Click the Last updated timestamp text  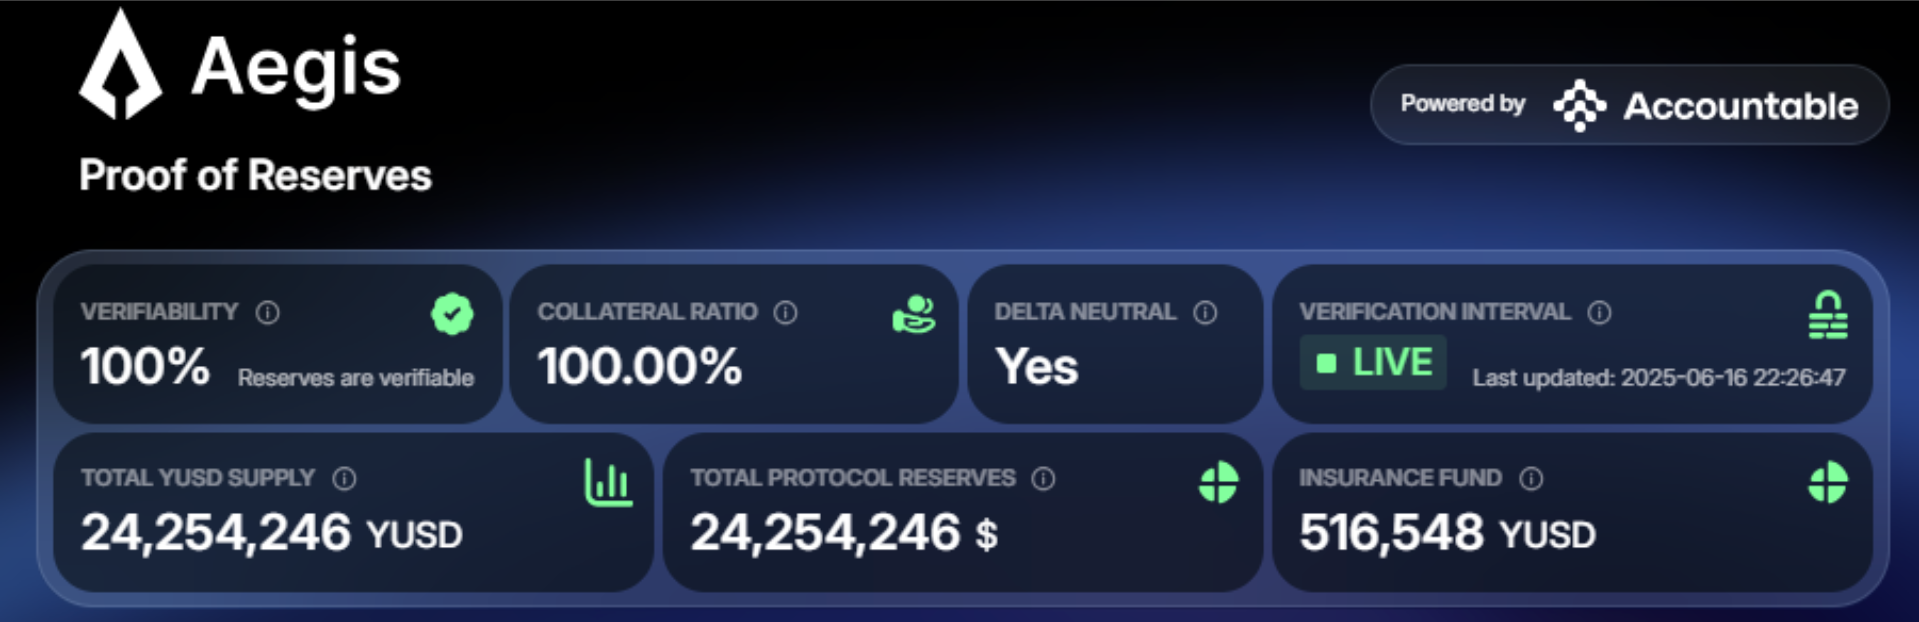[x=1659, y=377]
